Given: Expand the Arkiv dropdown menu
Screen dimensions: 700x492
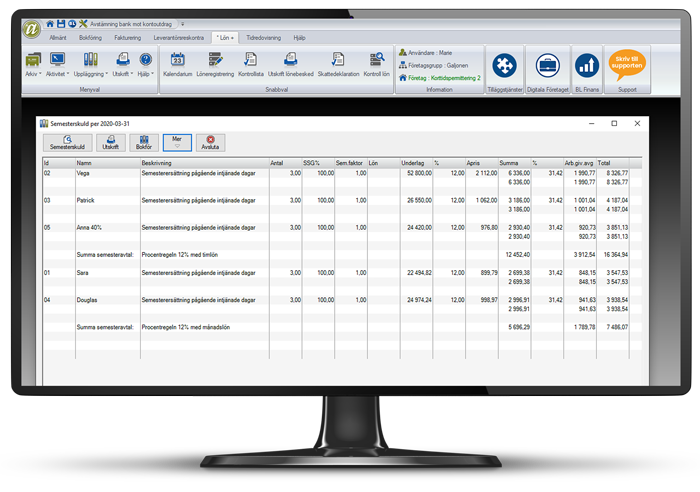Looking at the screenshot, I should pyautogui.click(x=33, y=65).
